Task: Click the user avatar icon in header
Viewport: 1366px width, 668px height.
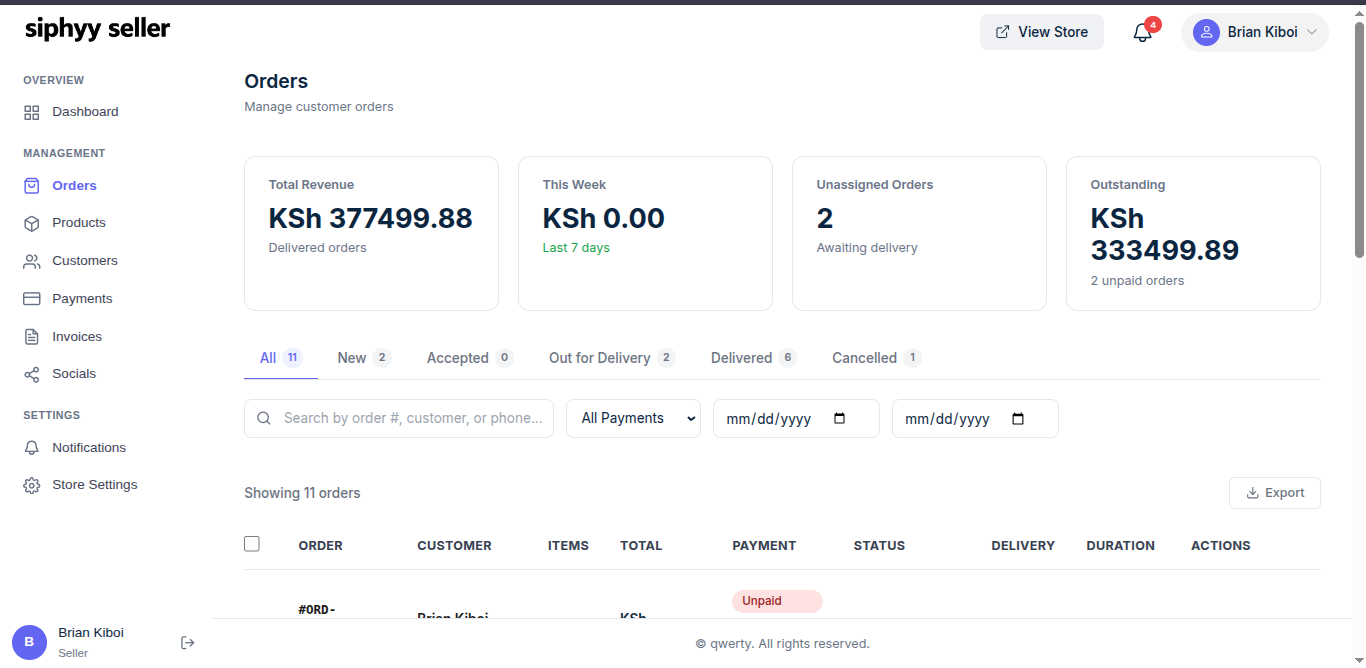Action: [1206, 32]
